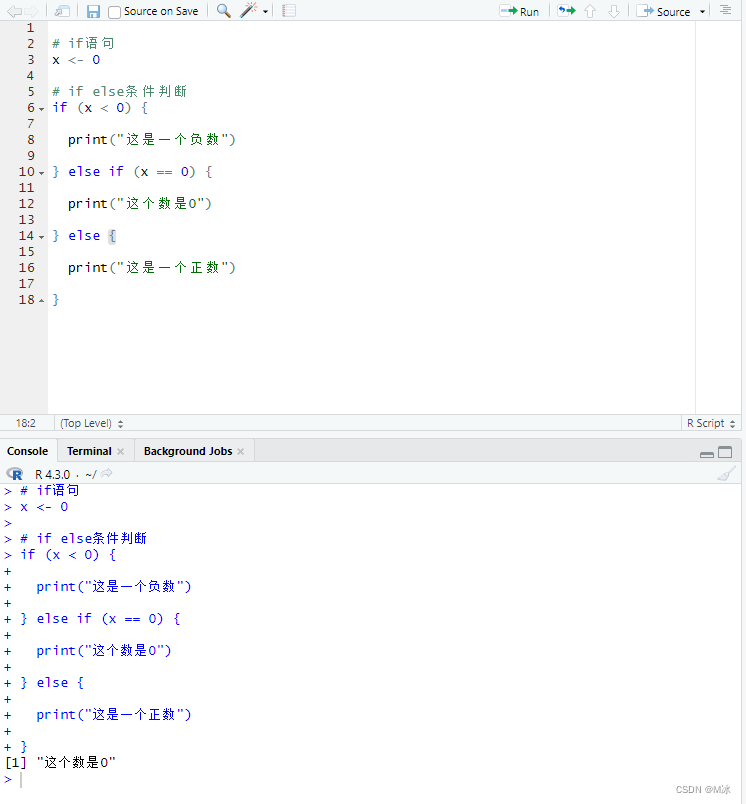Open Source options dropdown arrow
This screenshot has height=804, width=746.
click(702, 12)
